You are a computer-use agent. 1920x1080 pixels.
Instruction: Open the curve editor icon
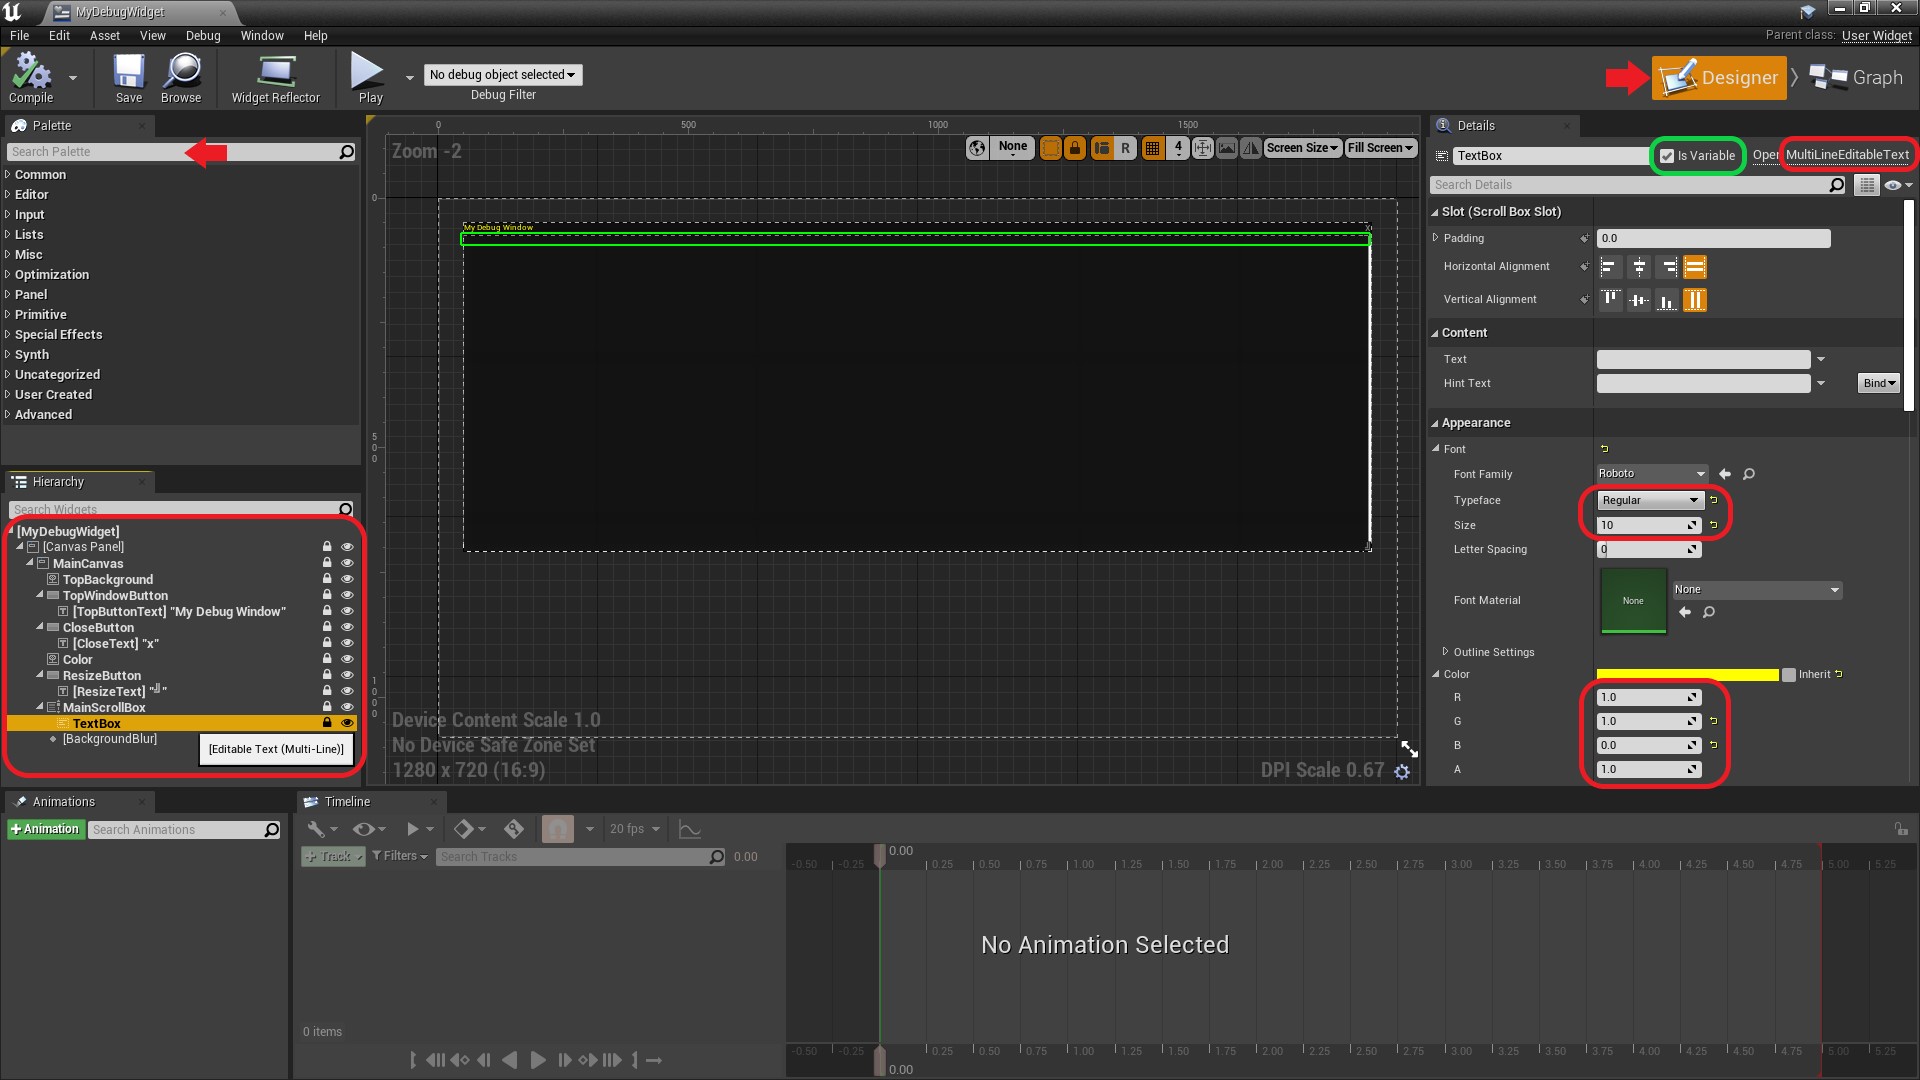coord(689,829)
